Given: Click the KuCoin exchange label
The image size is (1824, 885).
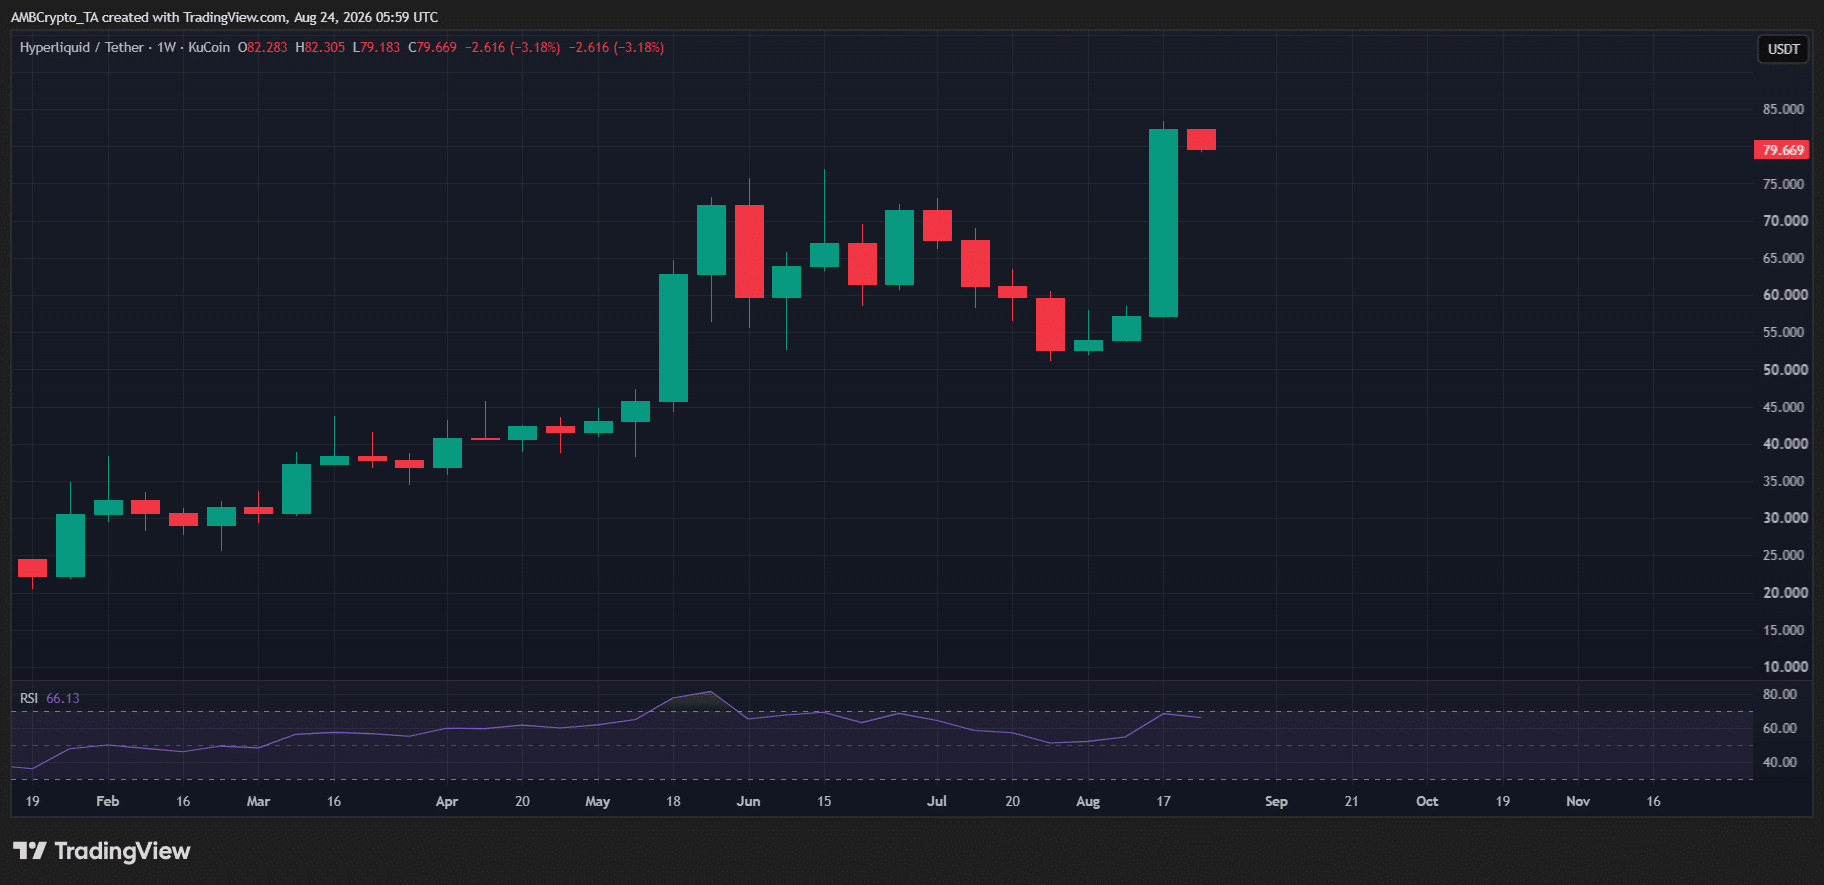Looking at the screenshot, I should point(209,47).
